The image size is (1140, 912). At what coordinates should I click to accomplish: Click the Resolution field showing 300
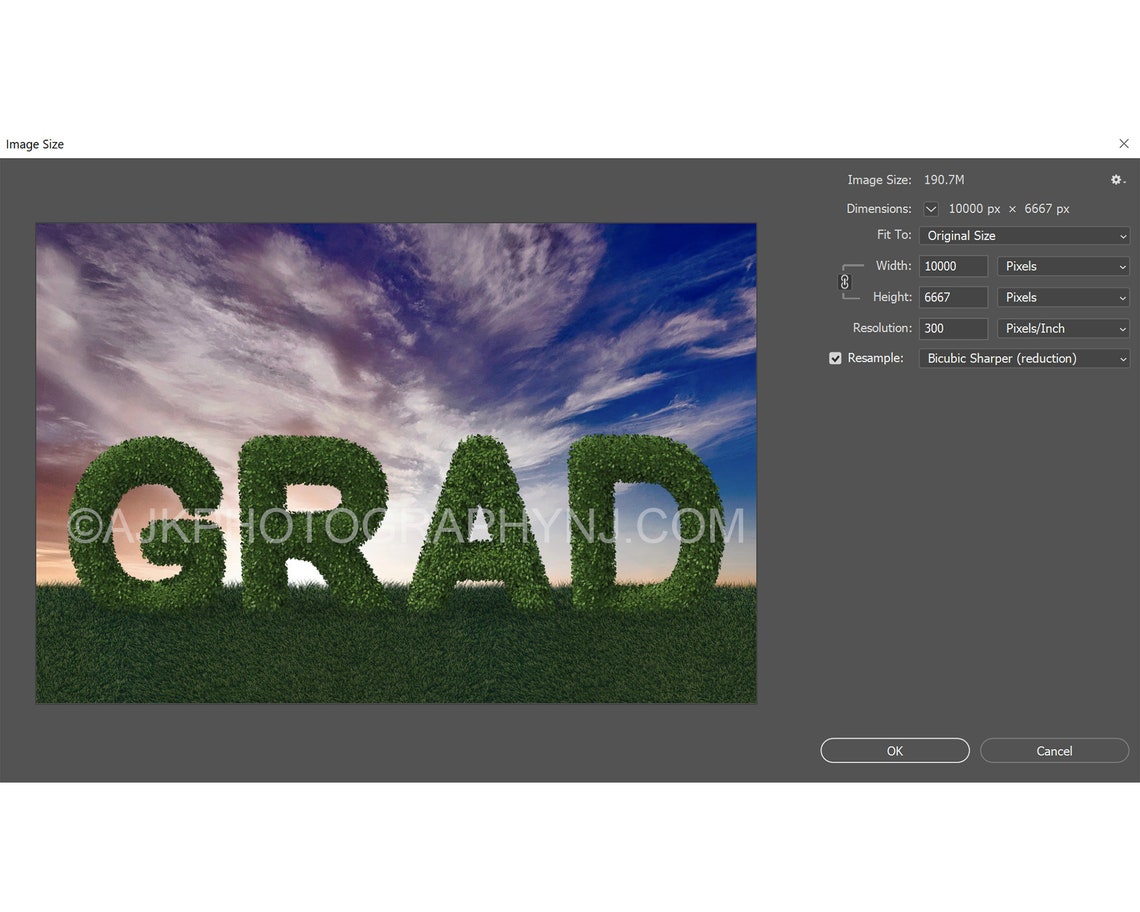[x=952, y=328]
